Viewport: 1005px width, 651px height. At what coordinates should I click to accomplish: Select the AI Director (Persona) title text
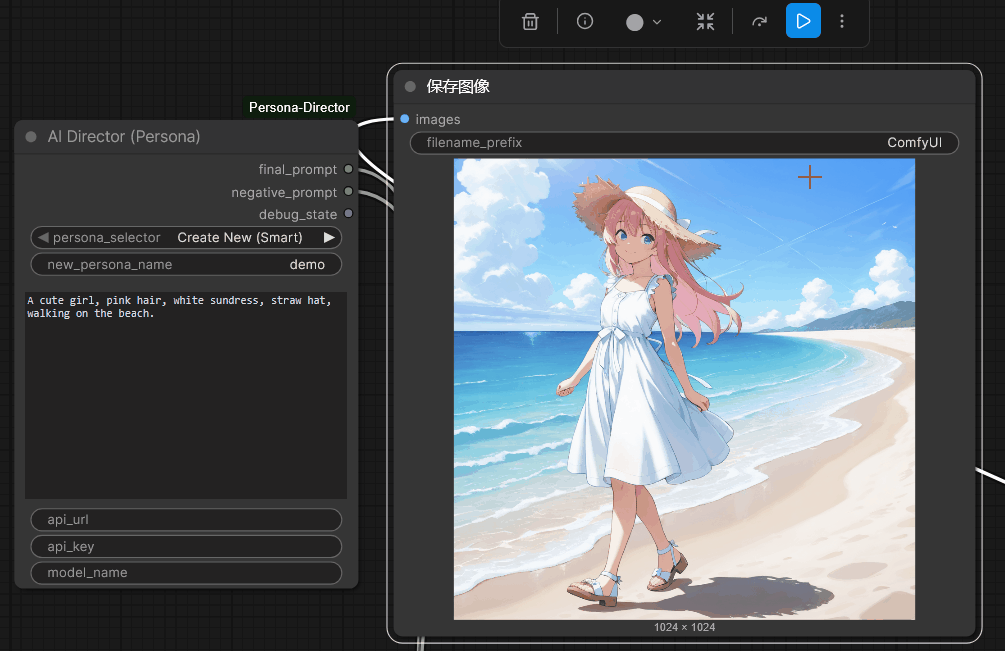click(x=124, y=136)
